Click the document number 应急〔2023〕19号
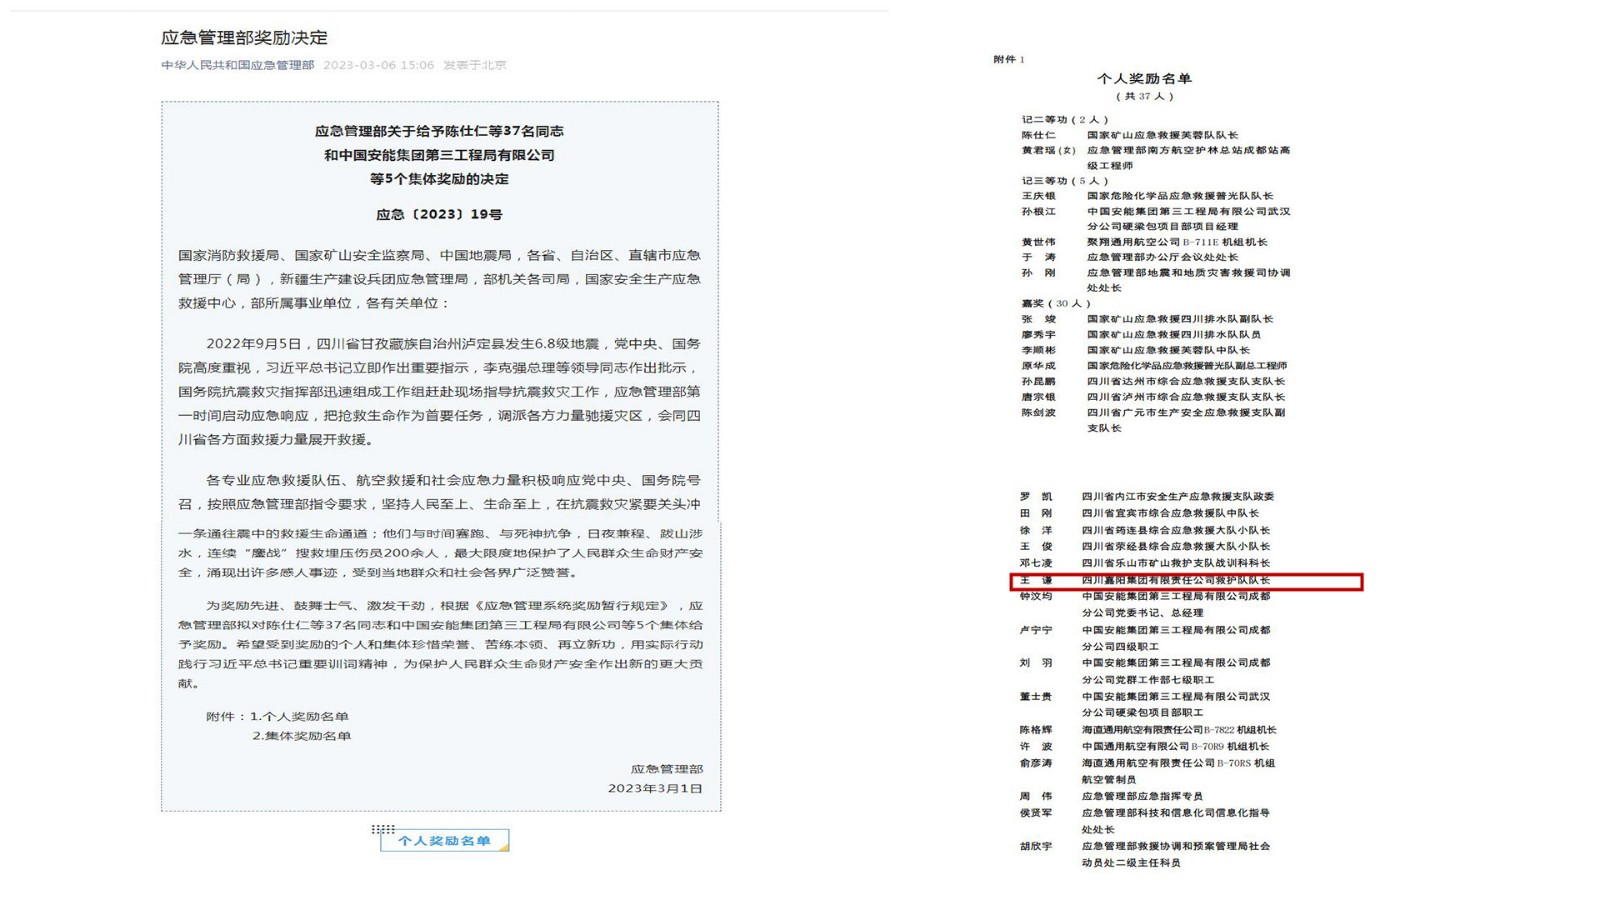Screen dimensions: 1600x900 click(x=439, y=214)
